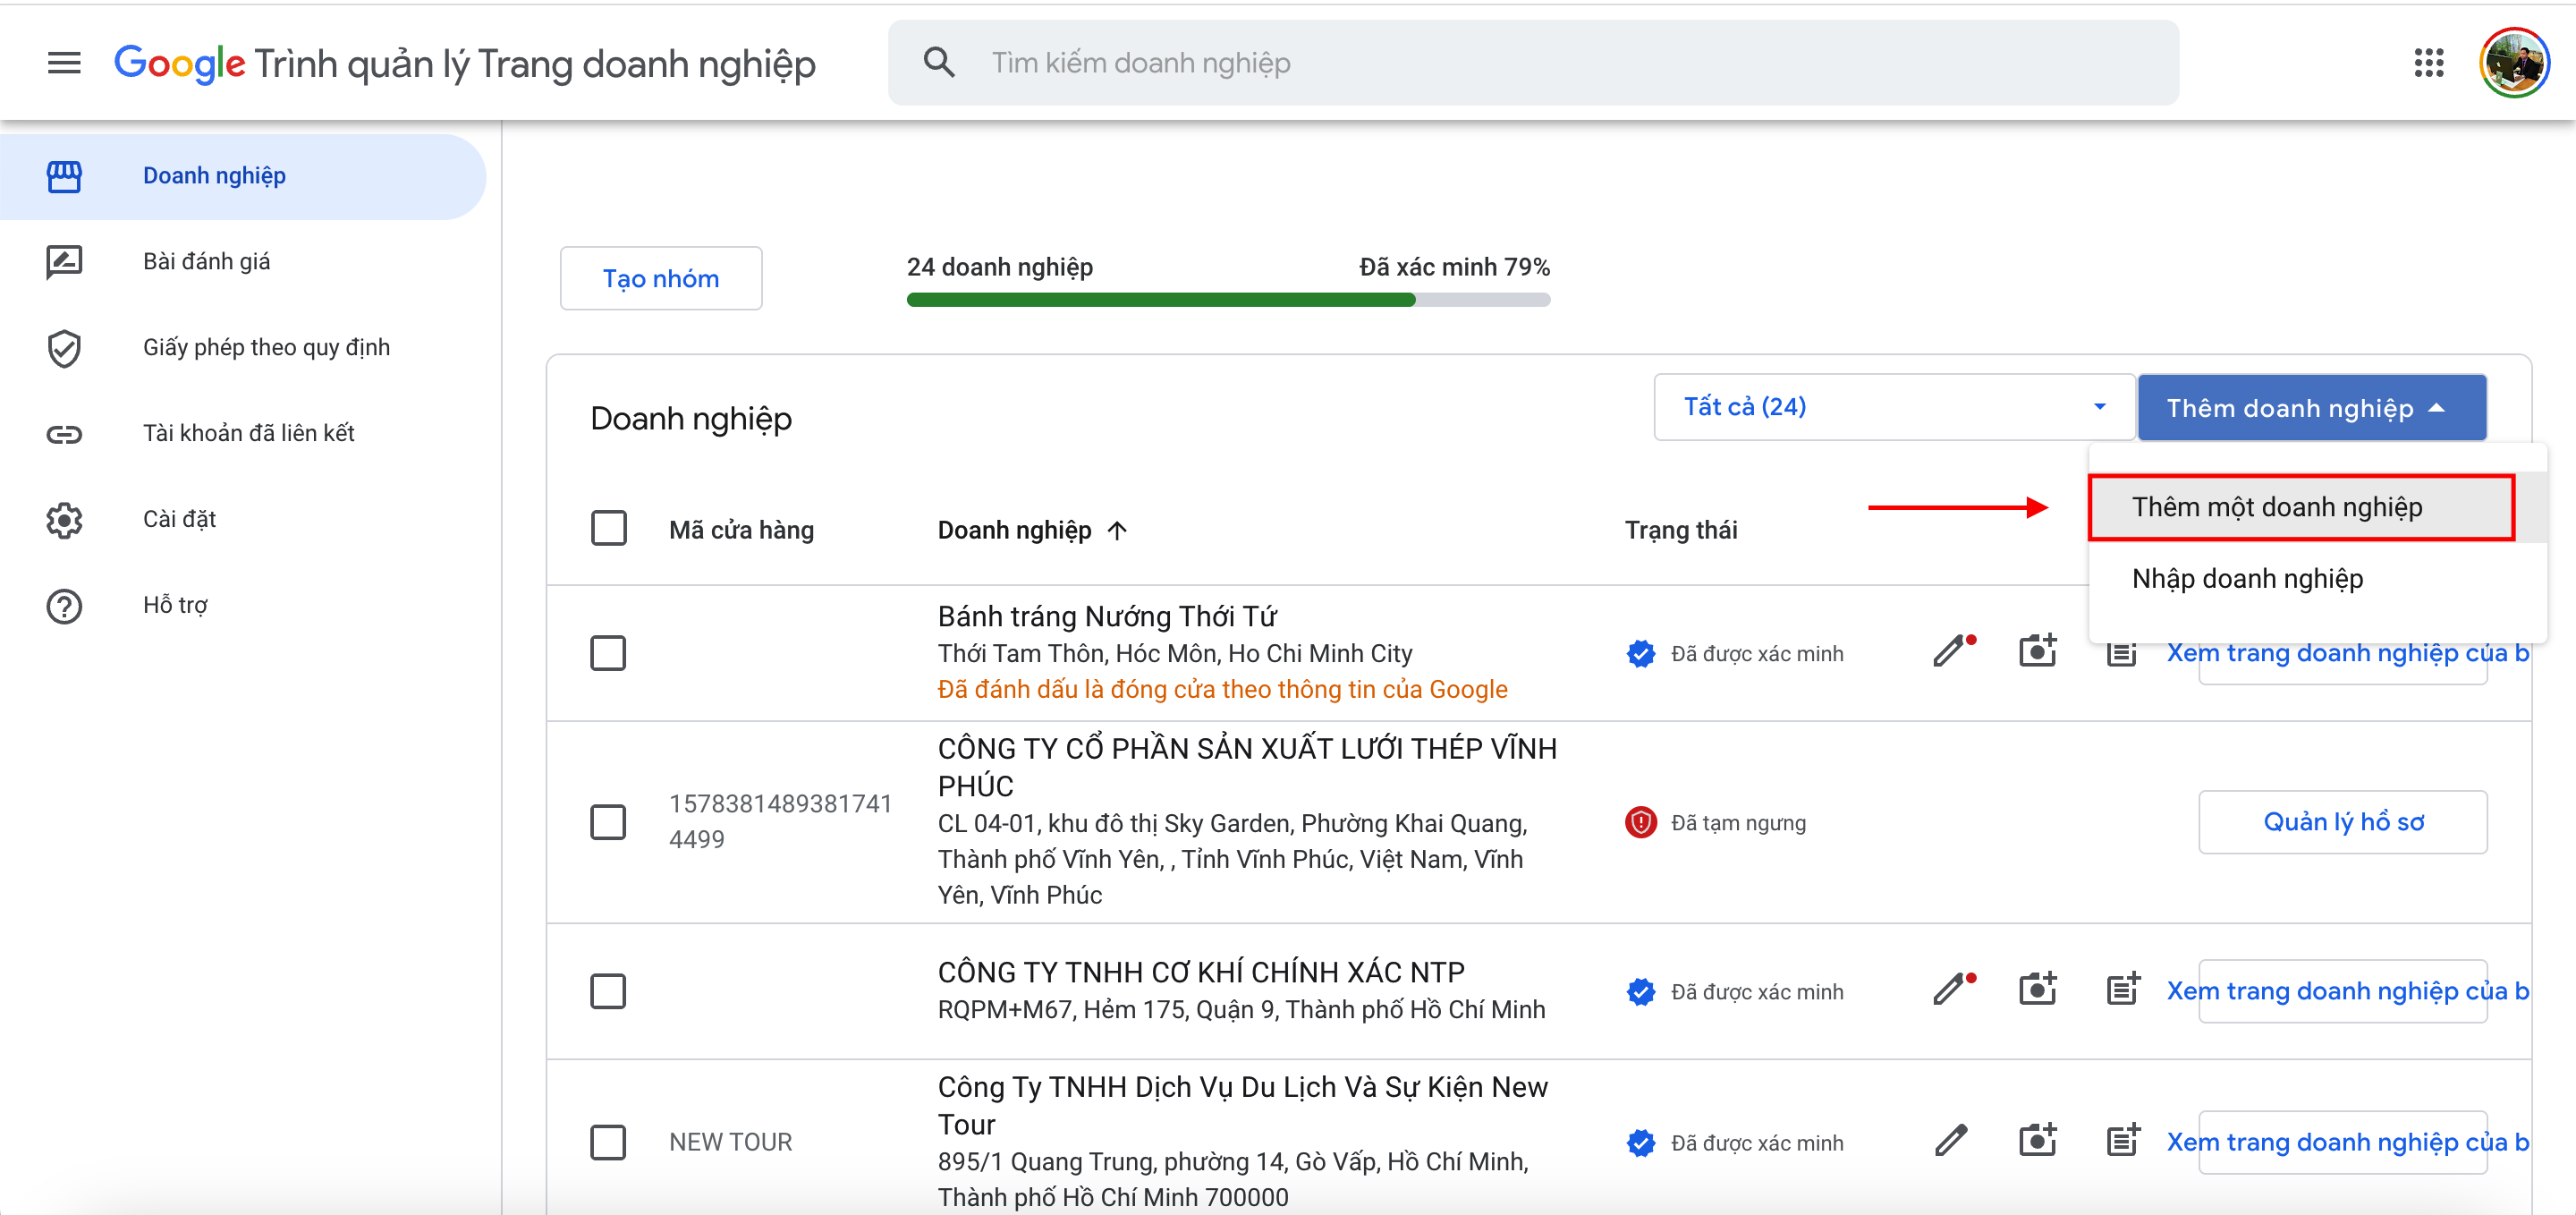Click the Hỗ trợ help icon
This screenshot has height=1215, width=2576.
point(64,606)
